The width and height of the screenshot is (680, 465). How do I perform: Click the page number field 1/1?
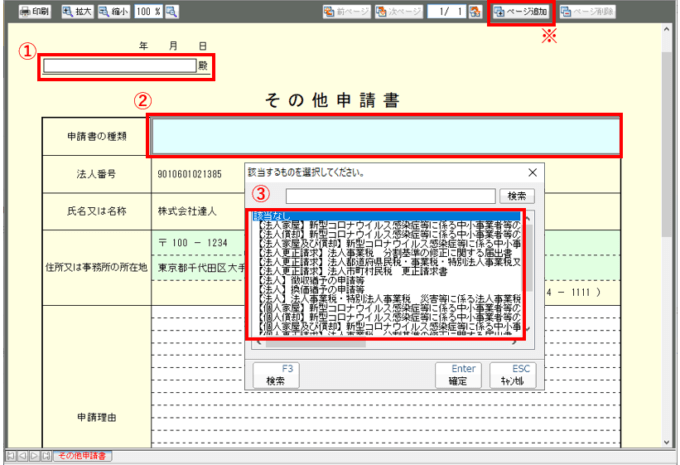point(447,12)
